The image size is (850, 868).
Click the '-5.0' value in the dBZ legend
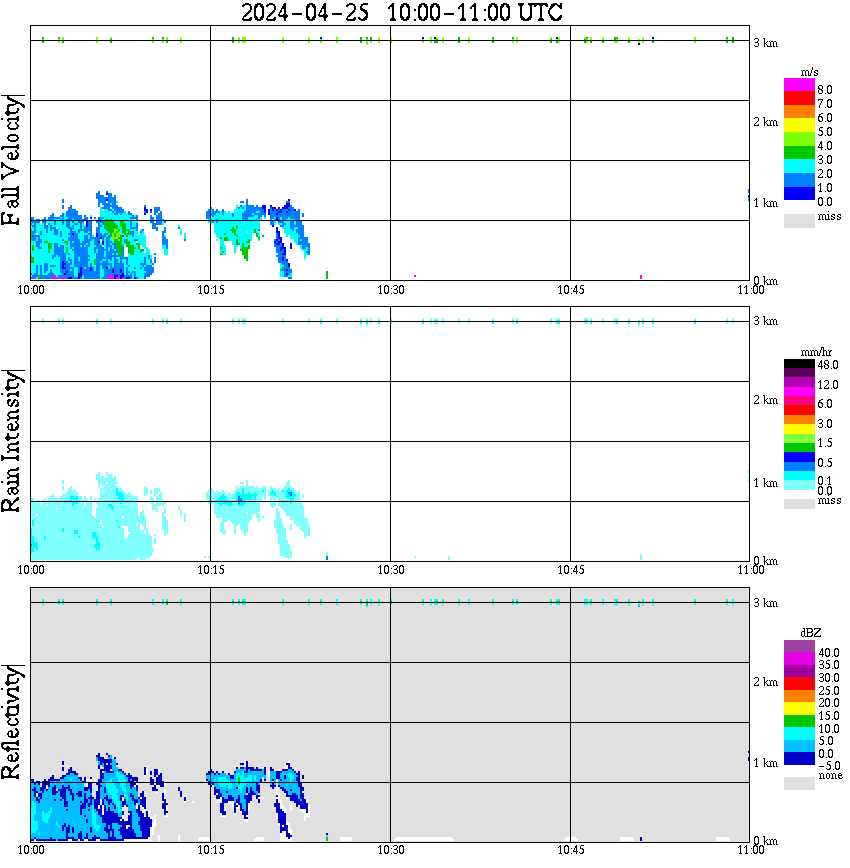pyautogui.click(x=829, y=766)
